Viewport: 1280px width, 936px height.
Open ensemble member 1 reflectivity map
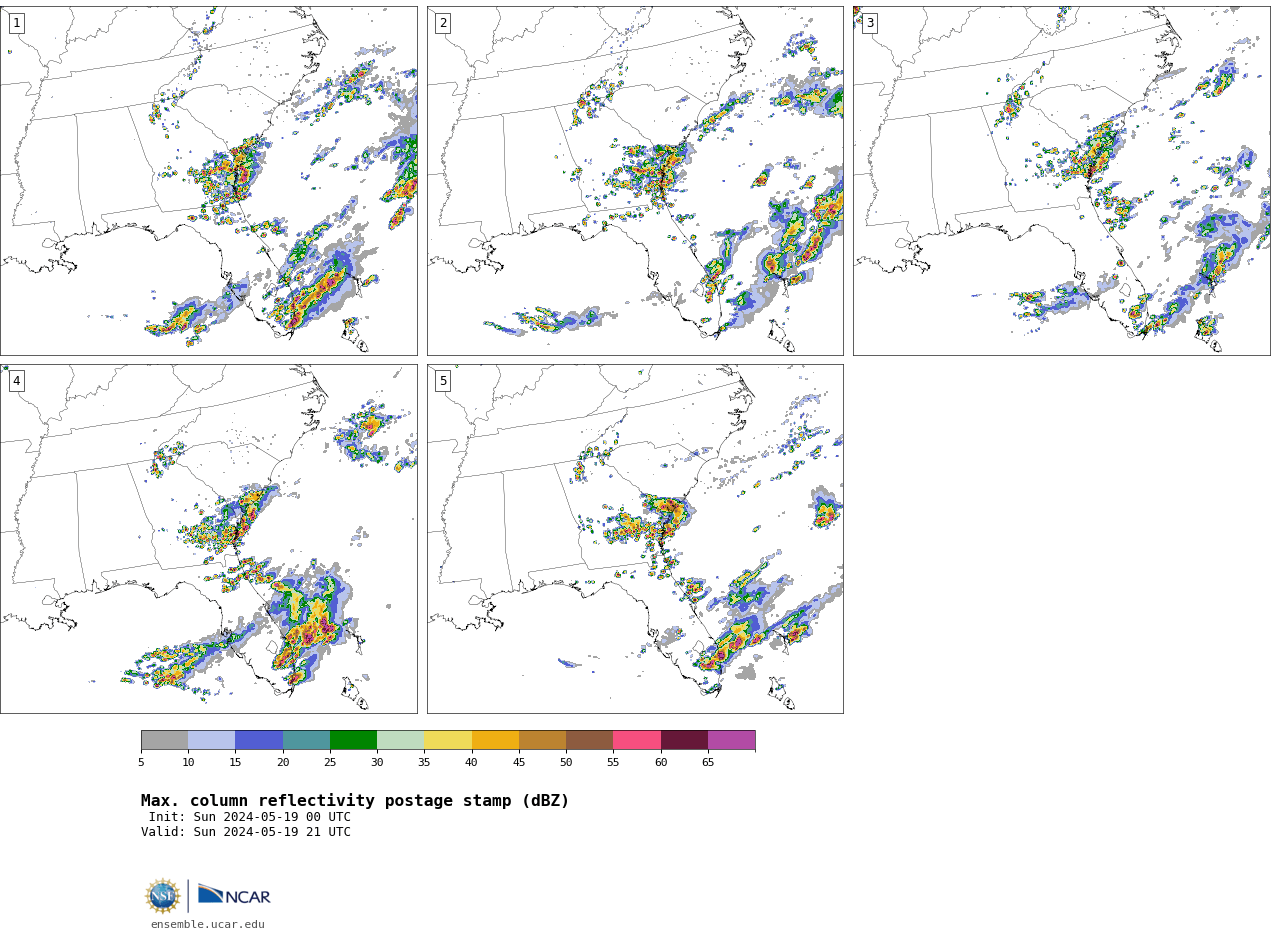click(208, 181)
